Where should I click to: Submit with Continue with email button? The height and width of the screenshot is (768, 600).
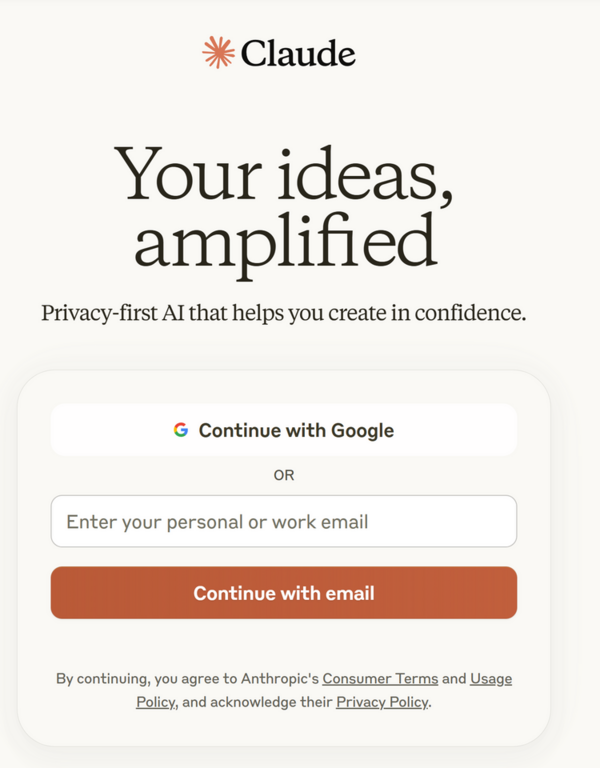click(284, 593)
